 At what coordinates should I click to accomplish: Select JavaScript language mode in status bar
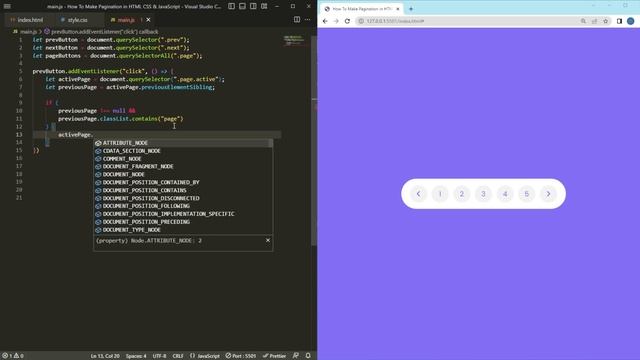click(205, 356)
